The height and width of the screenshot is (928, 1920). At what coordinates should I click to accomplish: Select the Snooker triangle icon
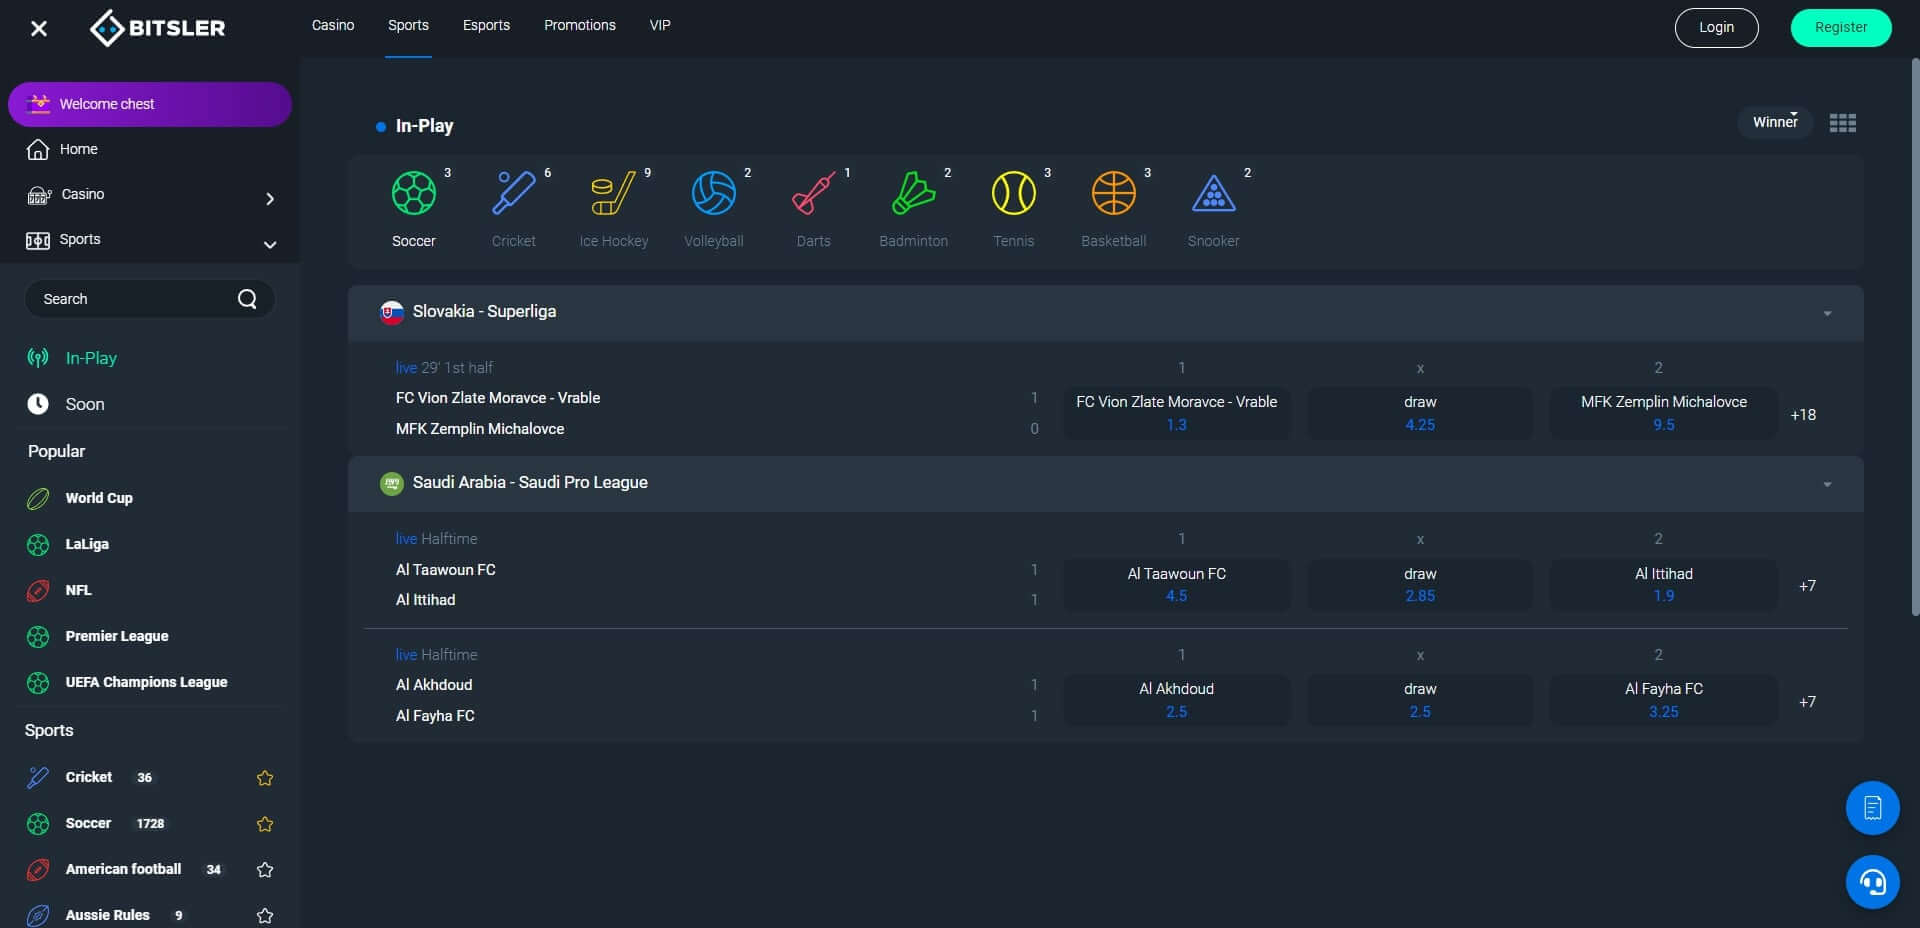1213,194
